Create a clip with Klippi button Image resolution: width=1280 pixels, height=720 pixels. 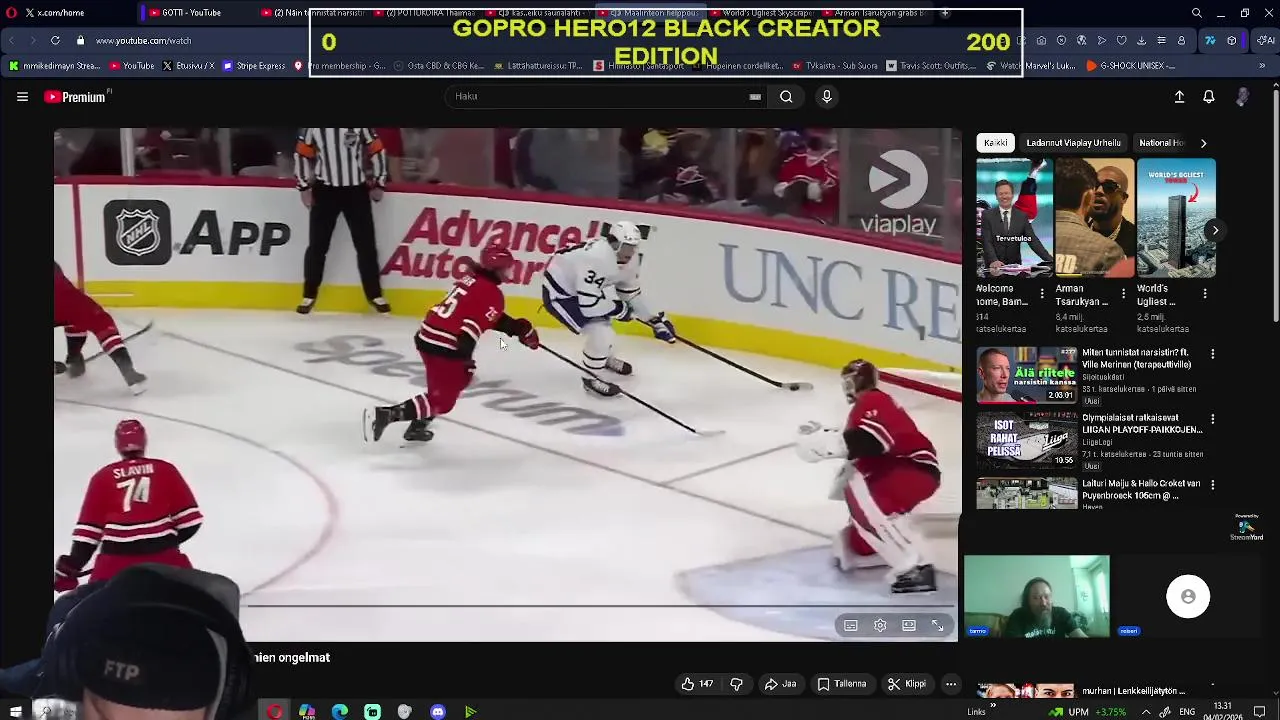tap(906, 684)
